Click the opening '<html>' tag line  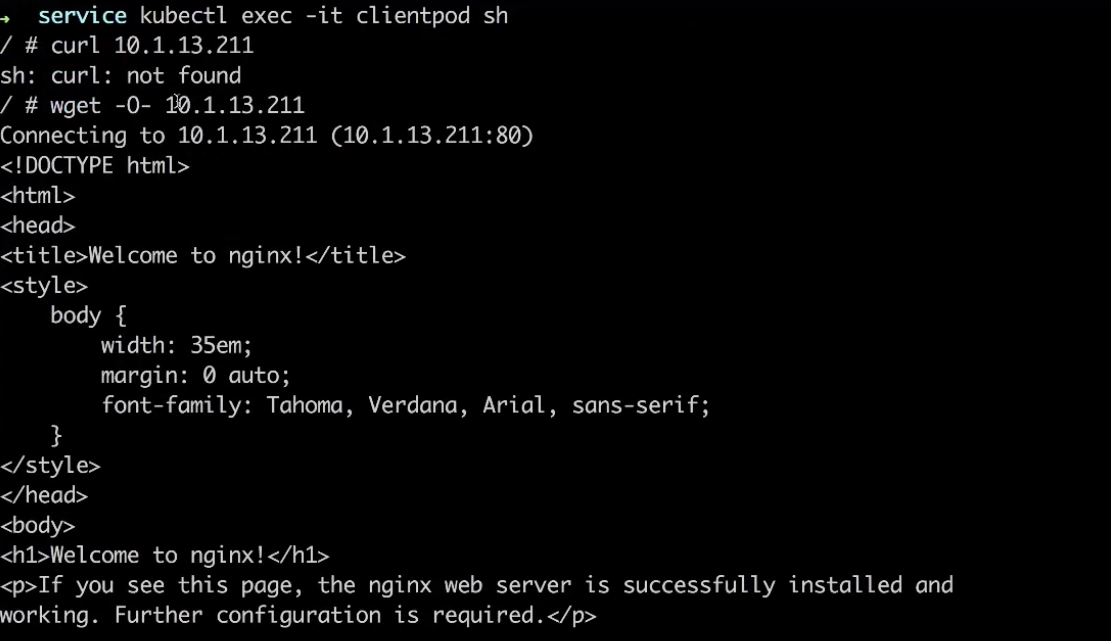(x=38, y=195)
